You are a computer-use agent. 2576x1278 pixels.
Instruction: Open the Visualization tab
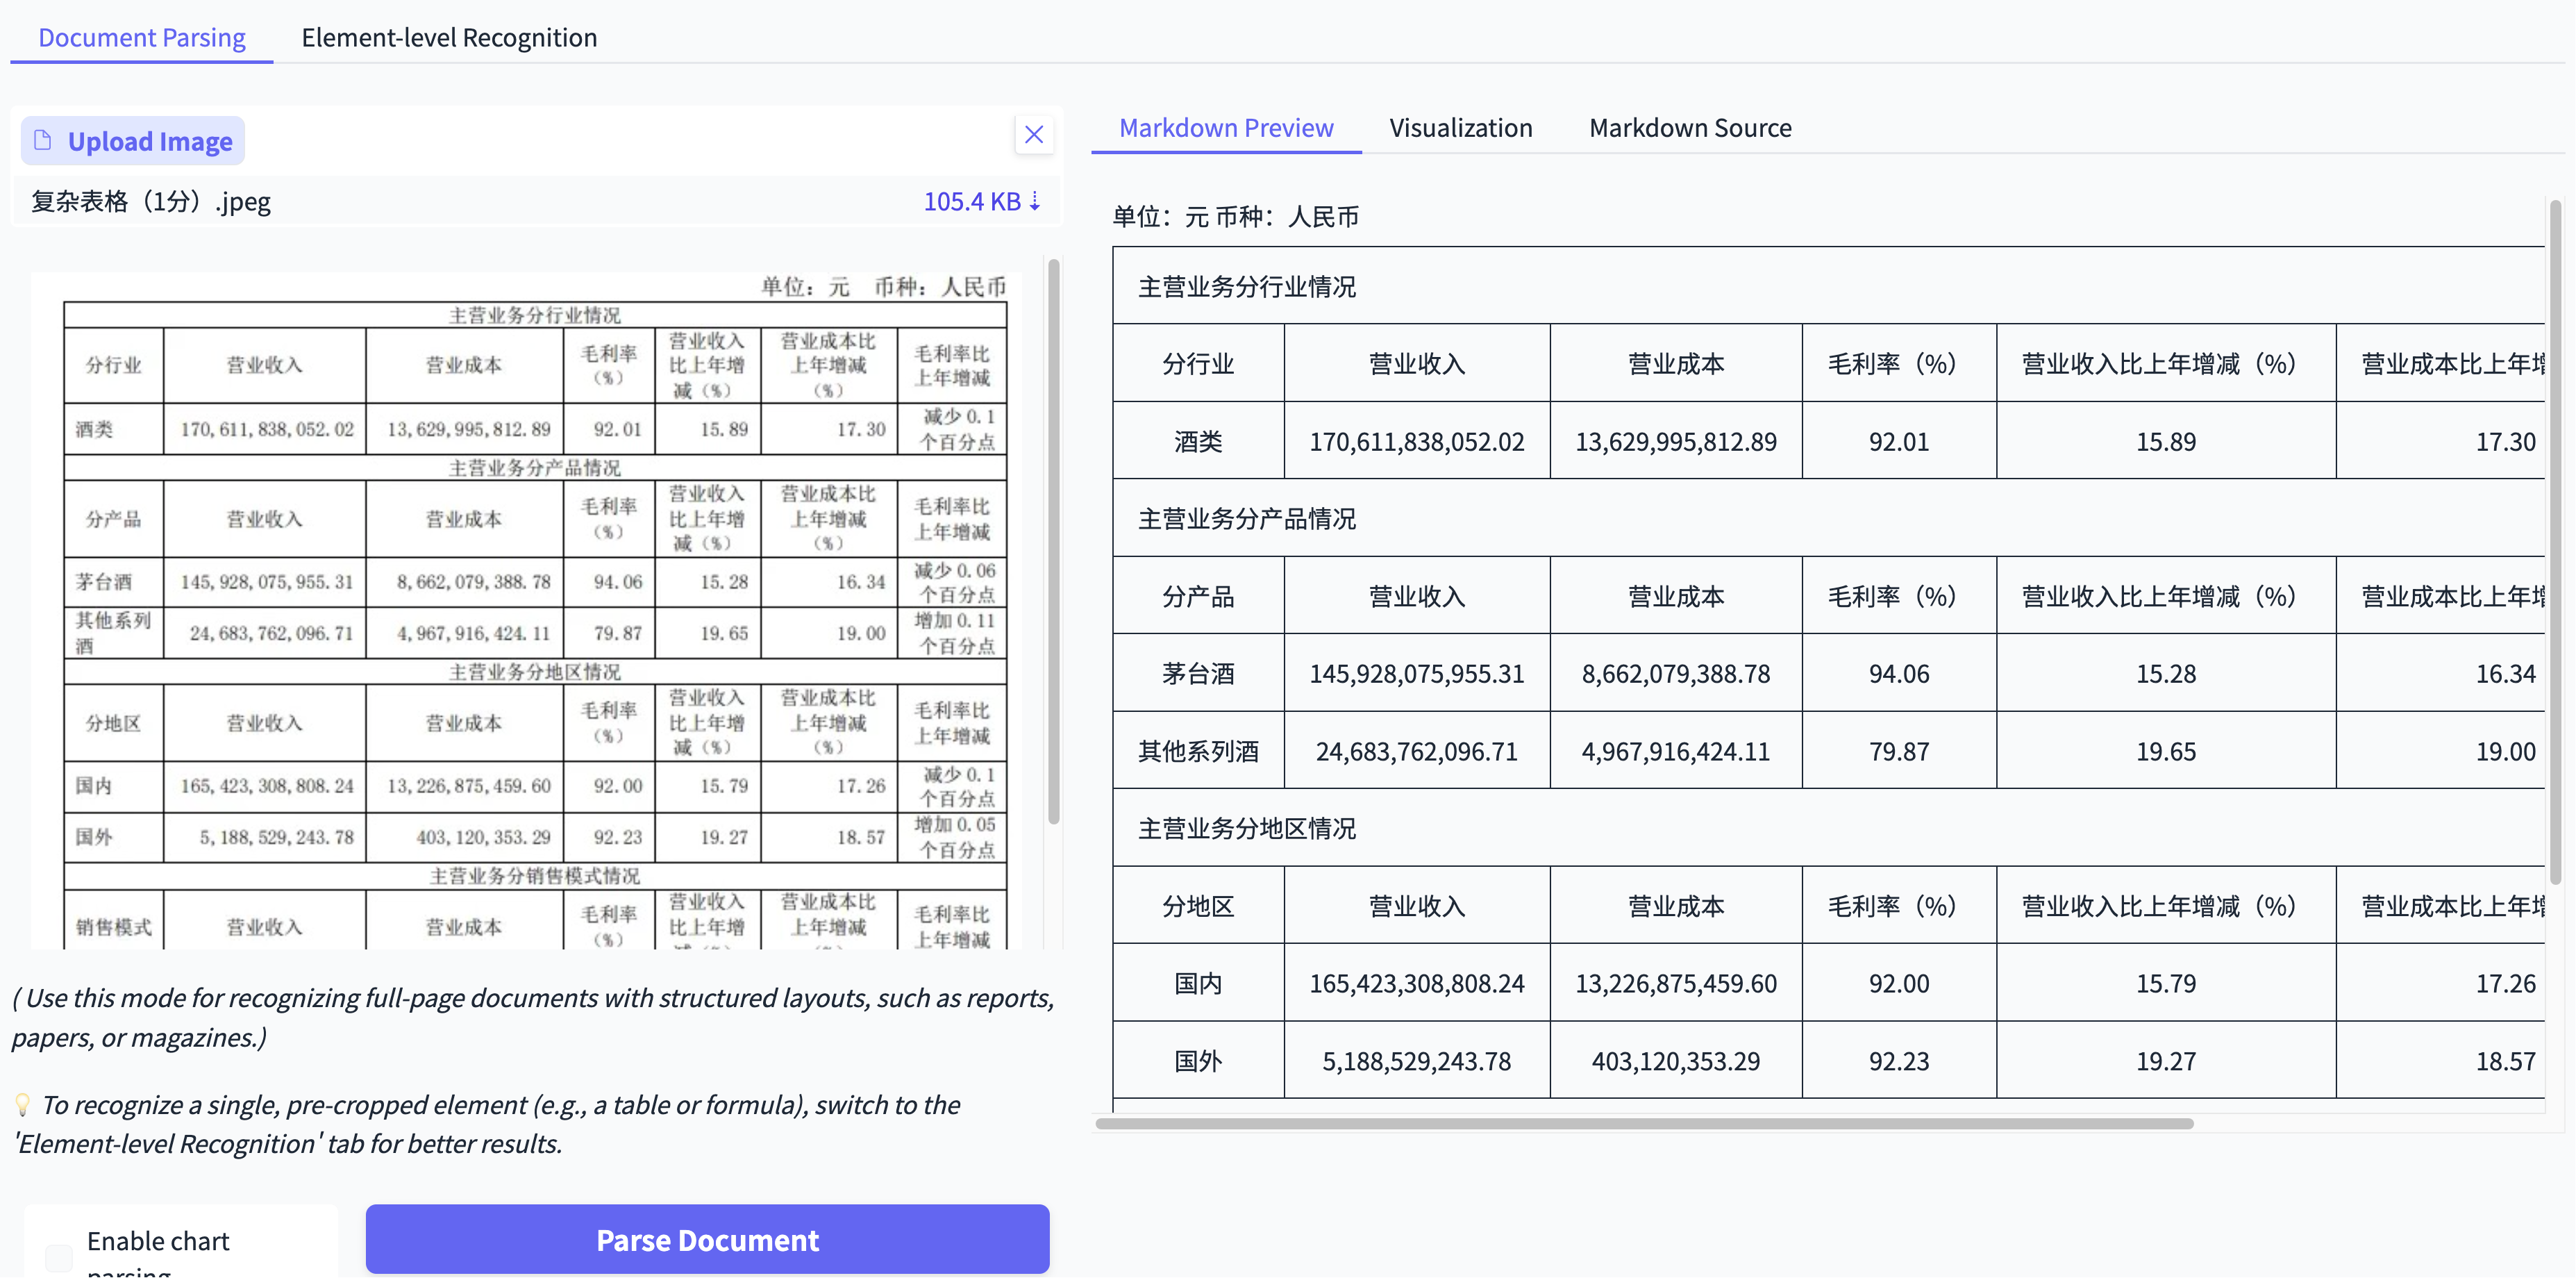(x=1460, y=128)
